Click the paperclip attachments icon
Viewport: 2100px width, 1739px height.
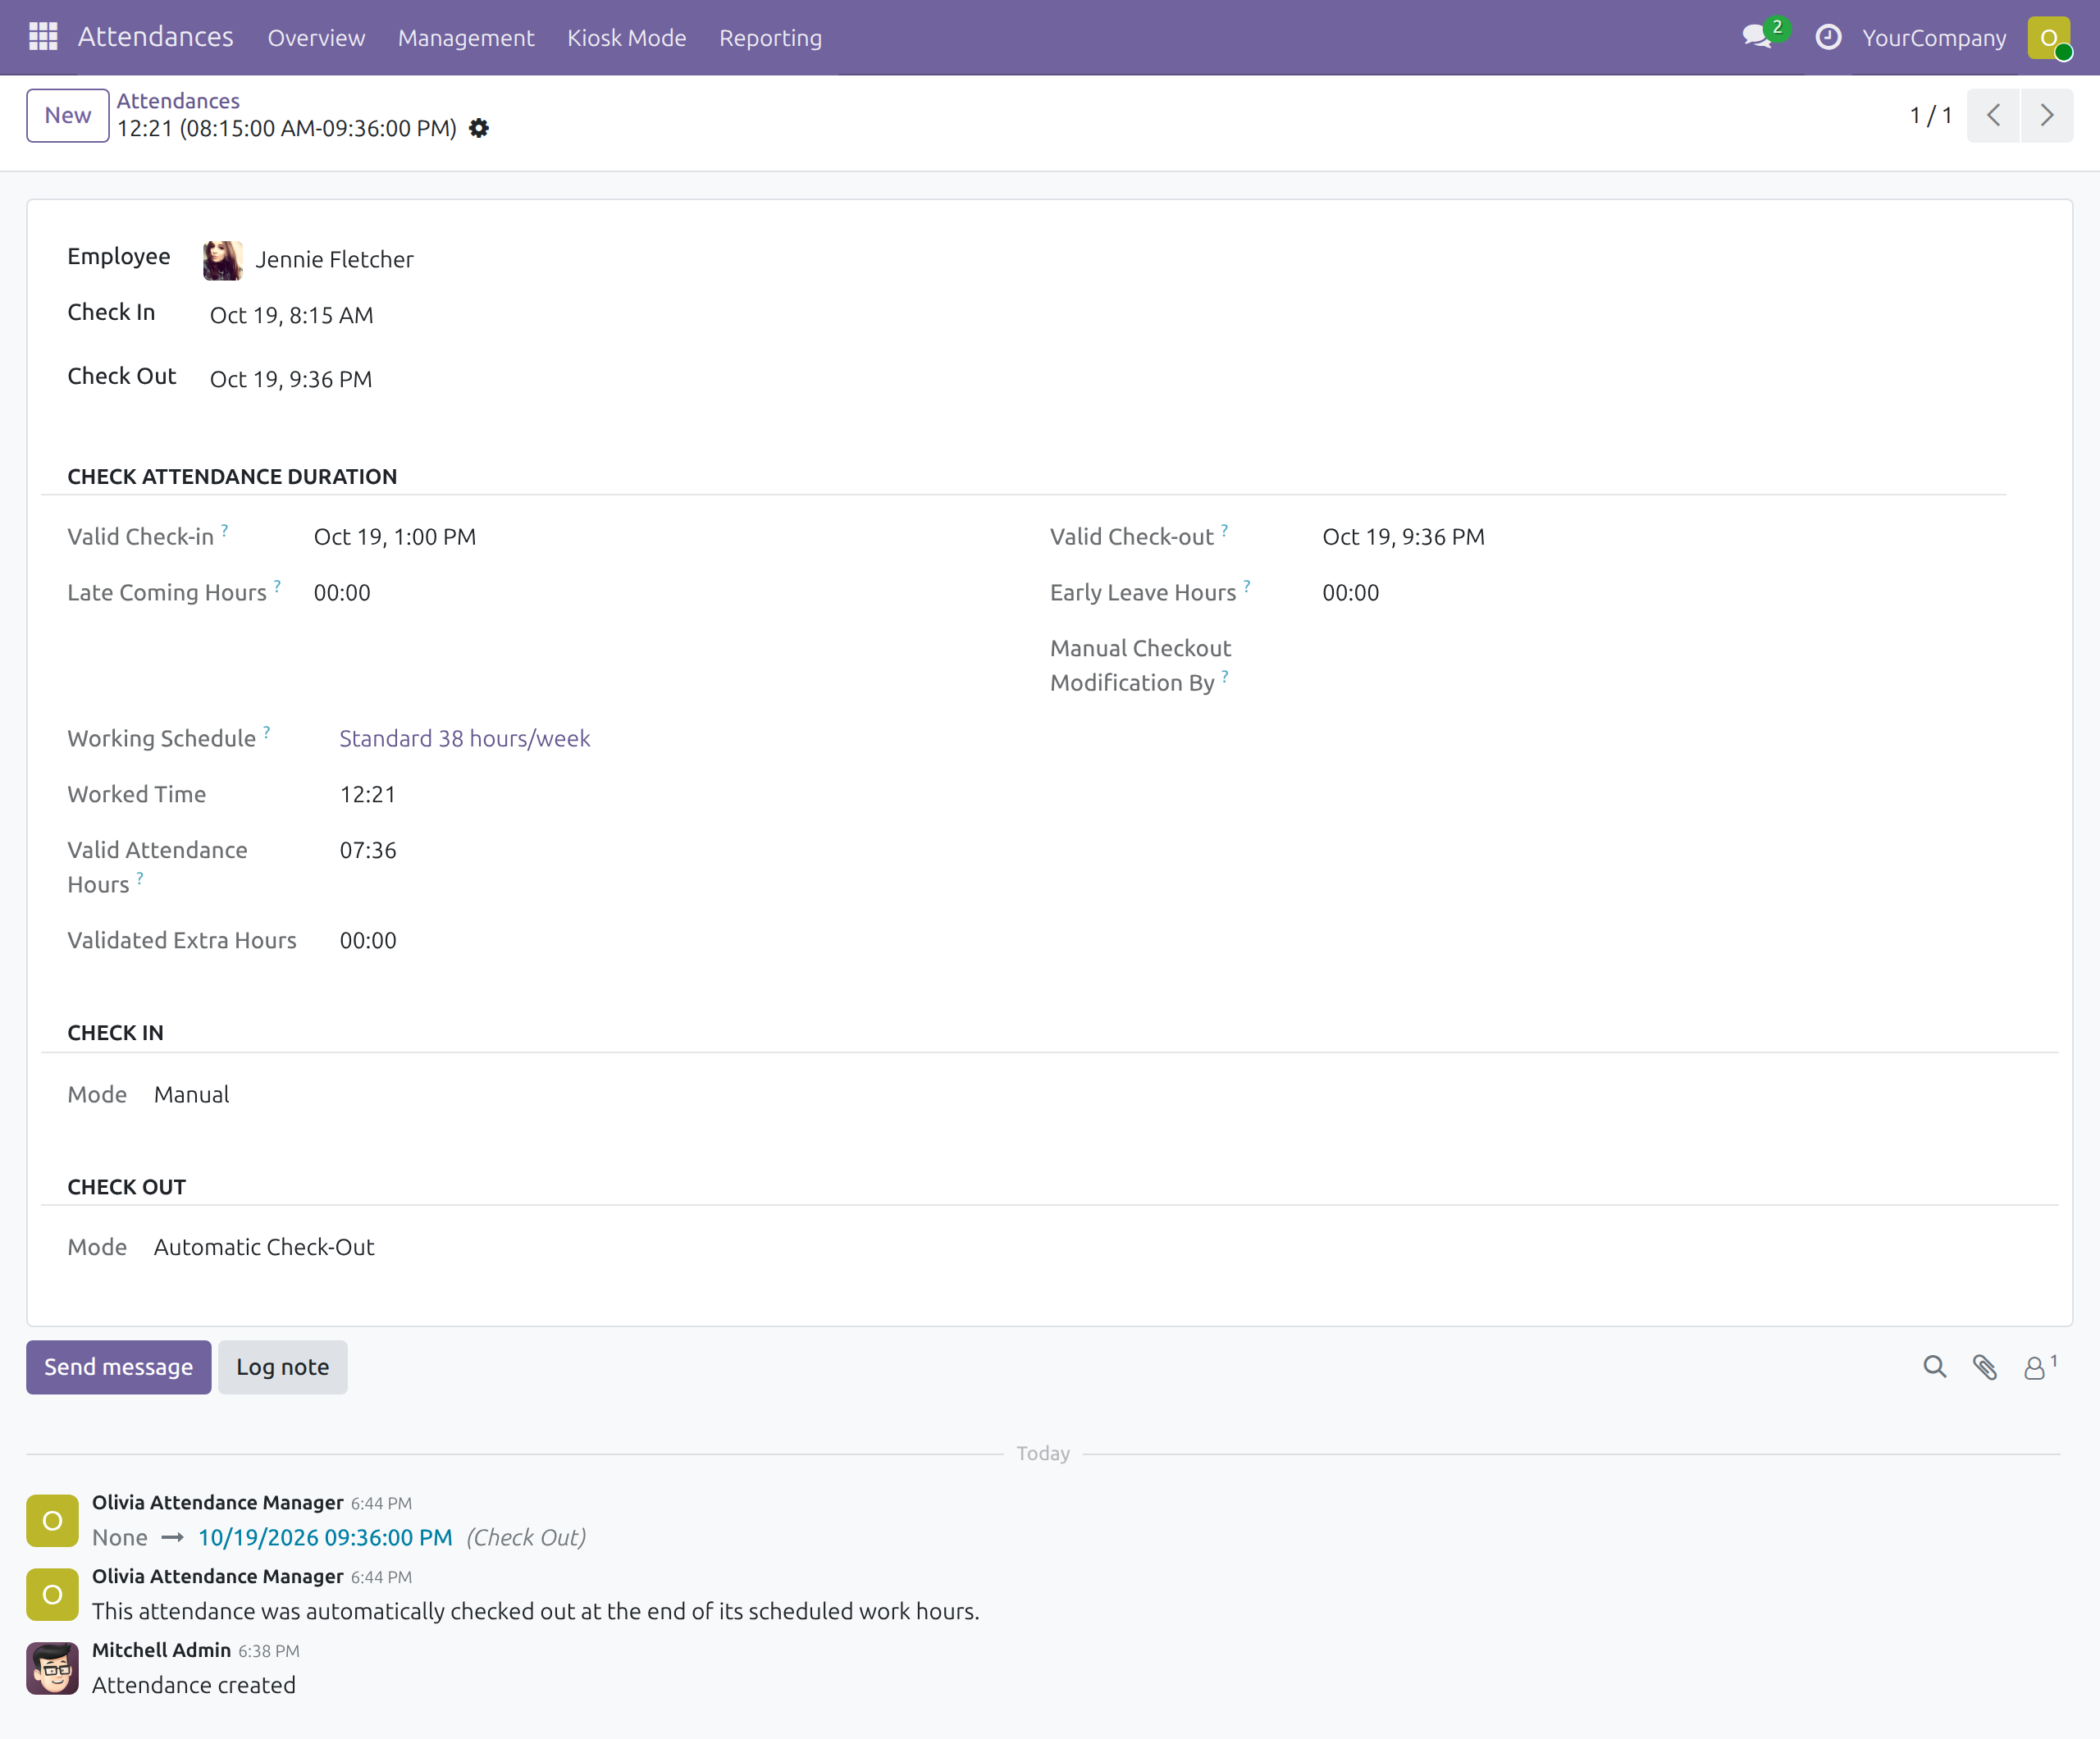tap(1985, 1367)
